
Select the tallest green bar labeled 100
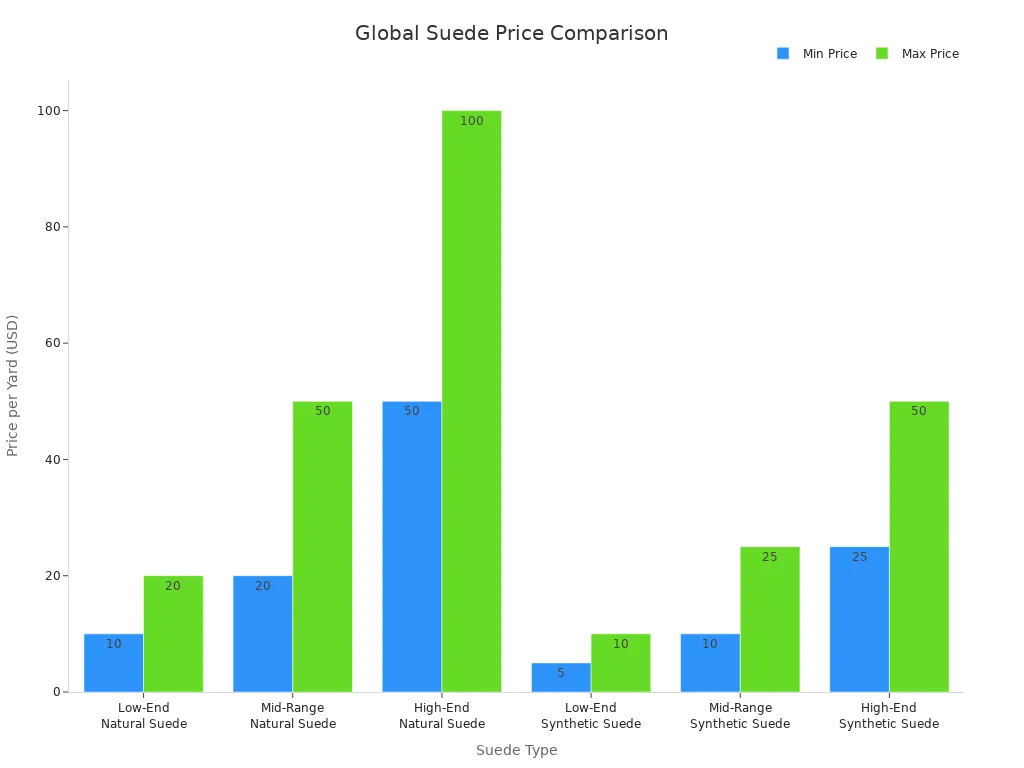pyautogui.click(x=471, y=401)
